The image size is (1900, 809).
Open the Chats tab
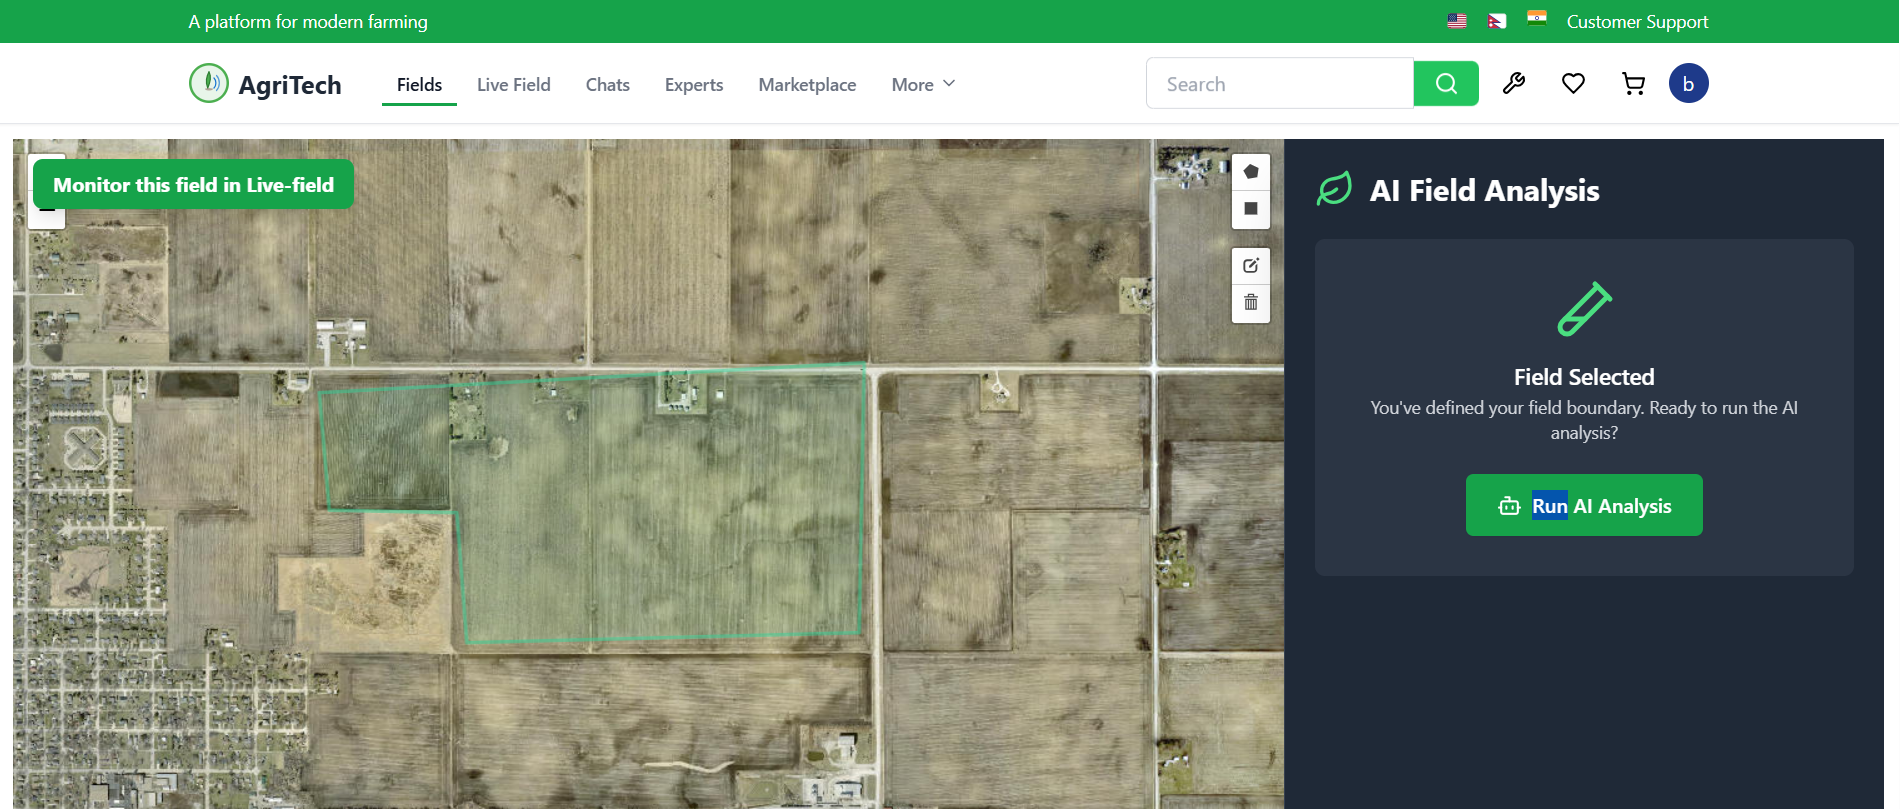point(607,85)
